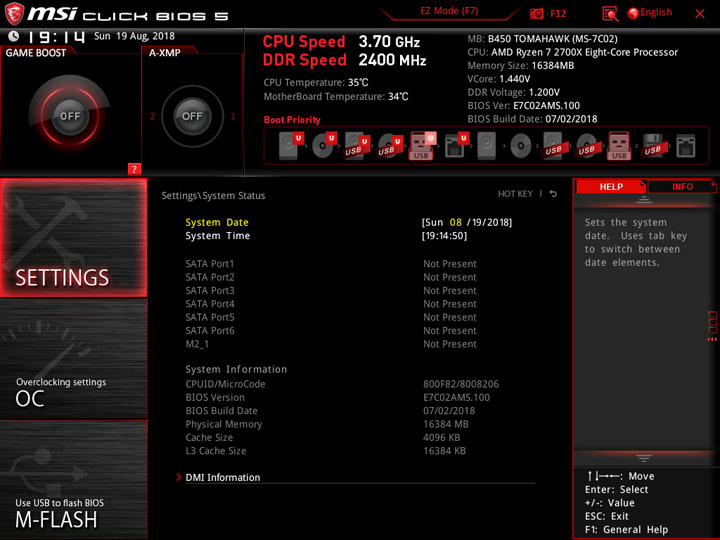Select the legacy hard disk boot icon without badge
Viewport: 720px width, 540px height.
(487, 146)
